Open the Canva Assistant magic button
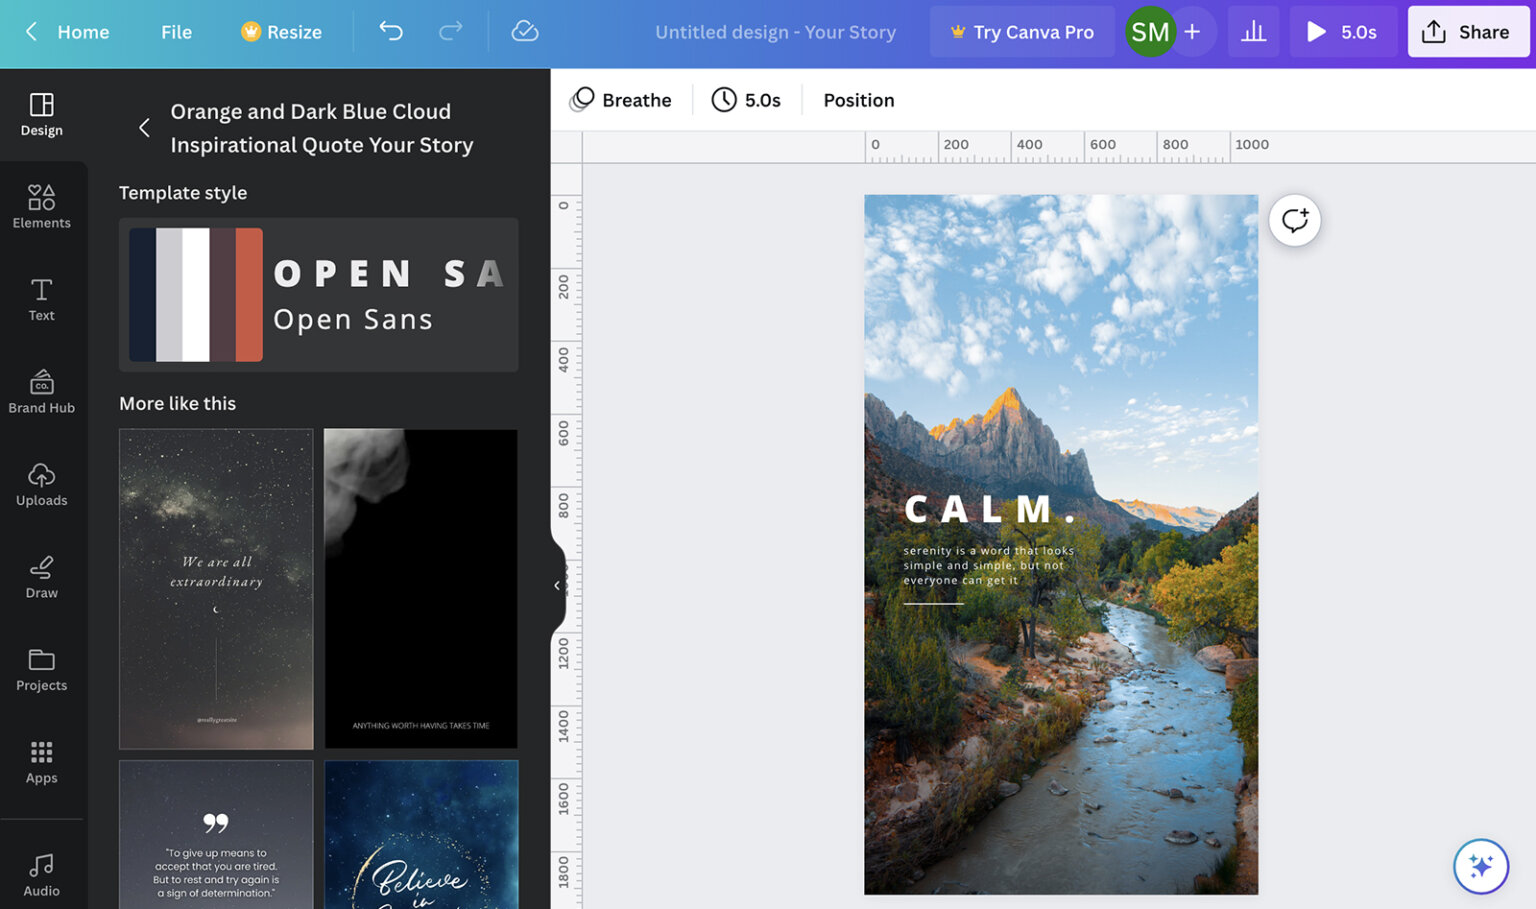This screenshot has height=909, width=1536. tap(1480, 866)
